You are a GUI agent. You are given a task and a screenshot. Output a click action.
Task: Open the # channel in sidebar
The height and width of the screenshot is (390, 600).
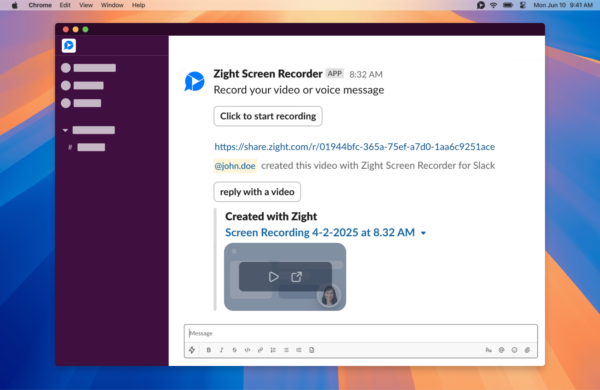coord(86,147)
